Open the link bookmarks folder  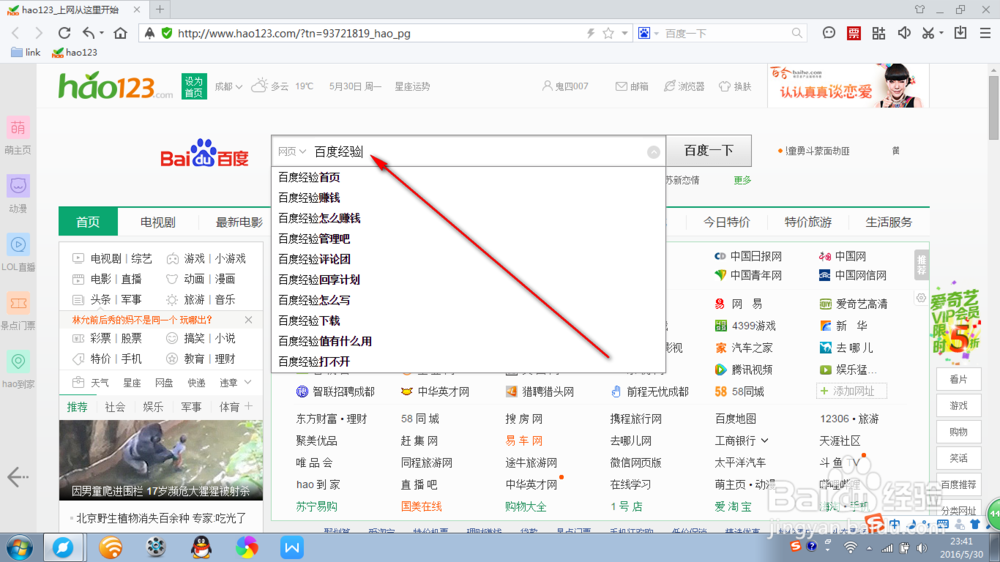pyautogui.click(x=26, y=52)
